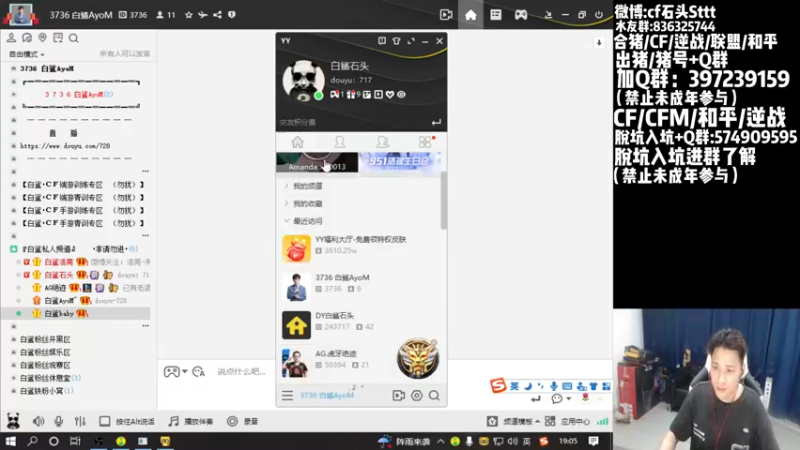Switch to the contacts tab in YY window
This screenshot has height=450, width=800.
point(339,142)
